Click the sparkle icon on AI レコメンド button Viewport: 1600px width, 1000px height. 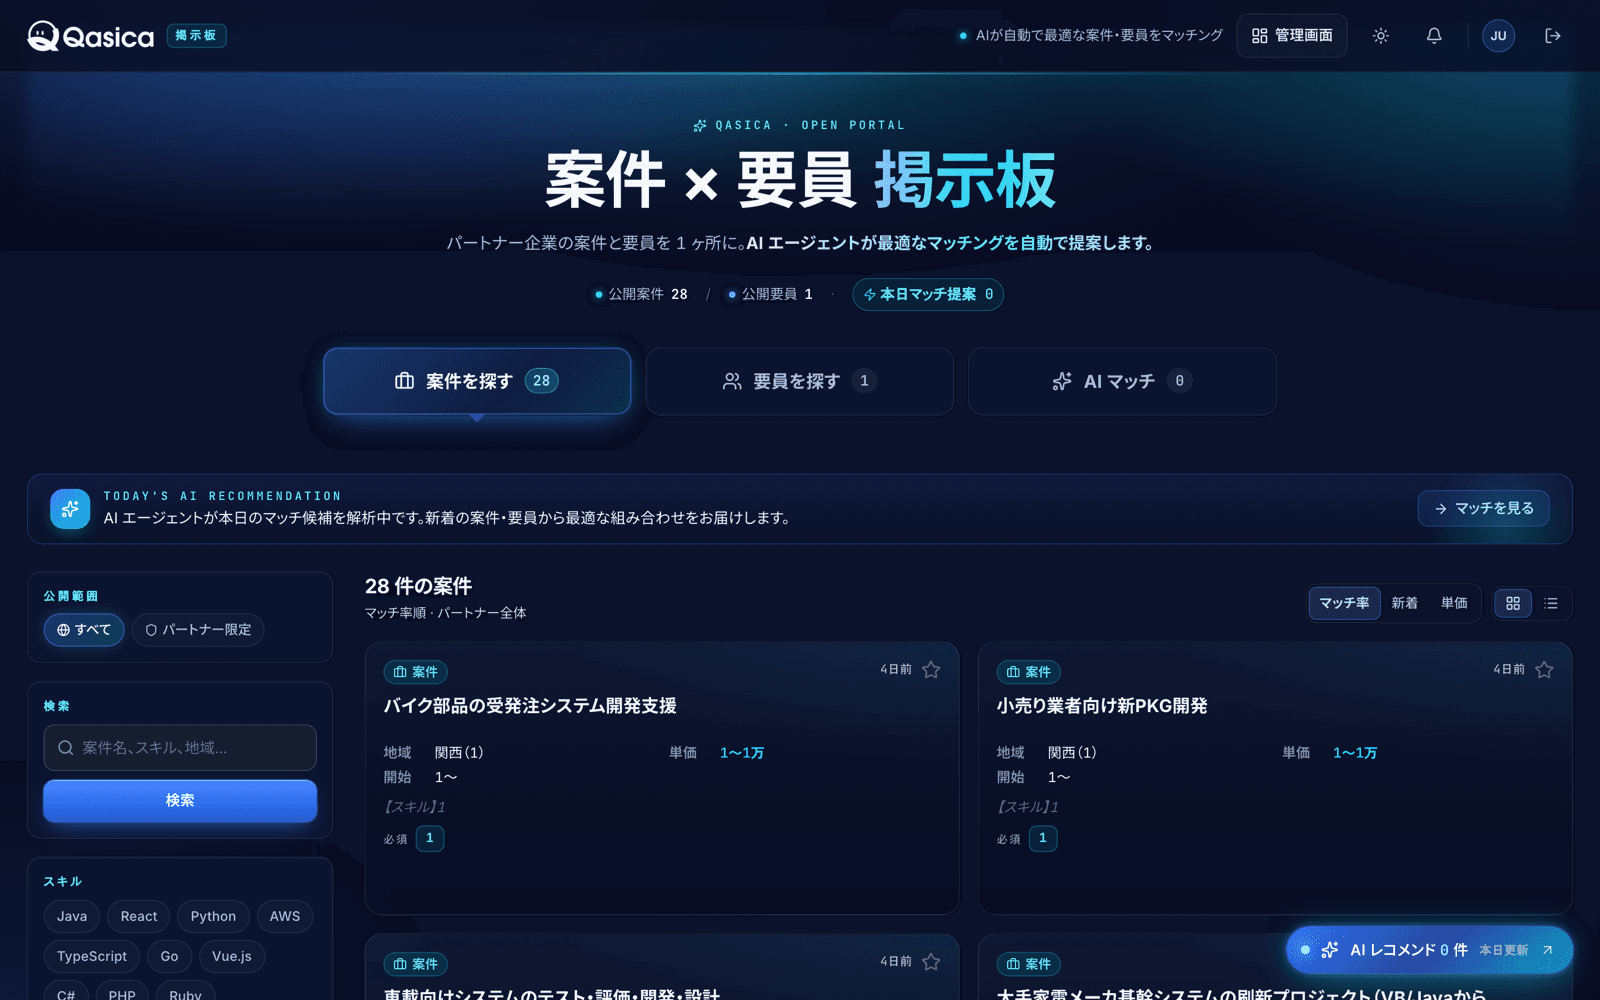[x=1330, y=950]
